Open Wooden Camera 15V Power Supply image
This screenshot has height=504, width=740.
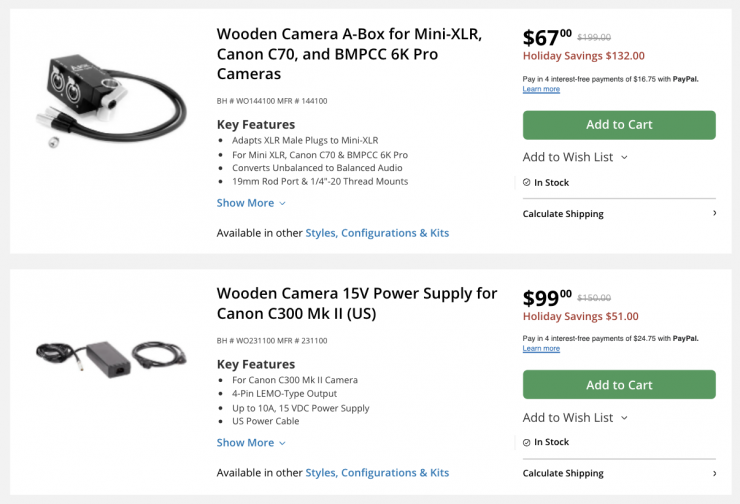(x=110, y=354)
